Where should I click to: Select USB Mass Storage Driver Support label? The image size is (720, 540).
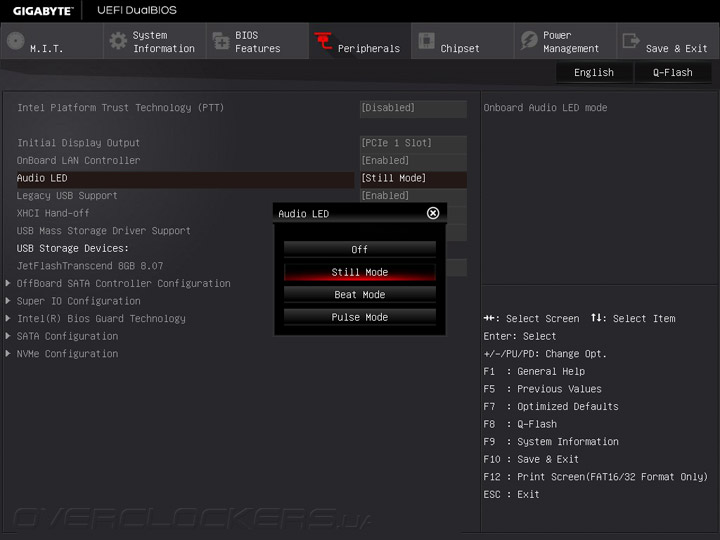104,231
